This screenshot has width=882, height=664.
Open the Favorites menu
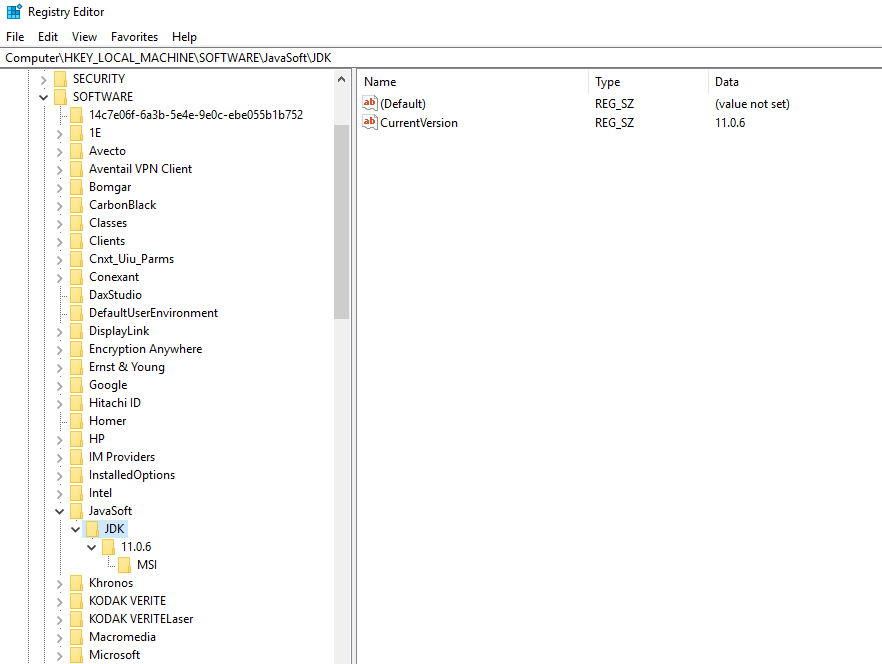tap(134, 37)
